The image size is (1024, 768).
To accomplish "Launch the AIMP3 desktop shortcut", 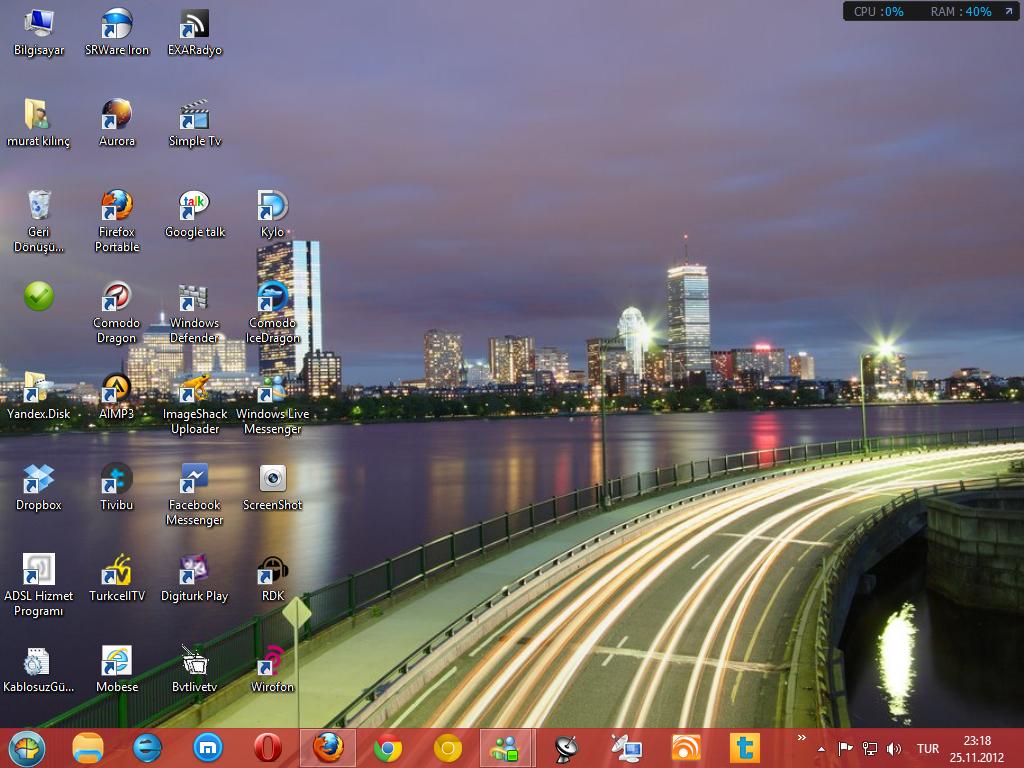I will pos(117,389).
